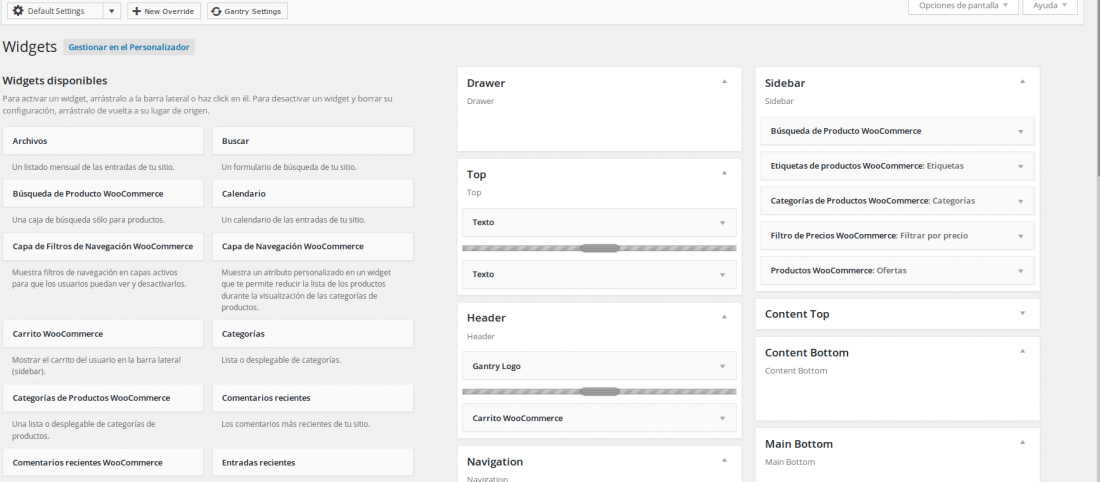Collapse the Top widget area
Screen dimensions: 1100x482
coord(724,173)
